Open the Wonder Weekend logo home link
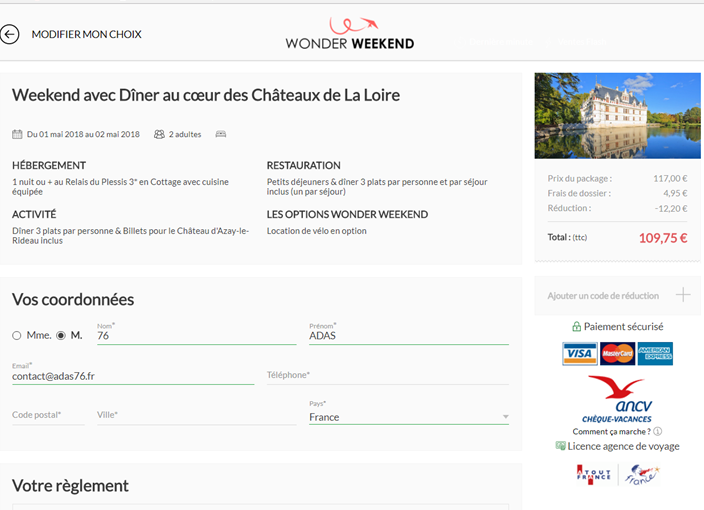The width and height of the screenshot is (704, 510). [x=350, y=33]
